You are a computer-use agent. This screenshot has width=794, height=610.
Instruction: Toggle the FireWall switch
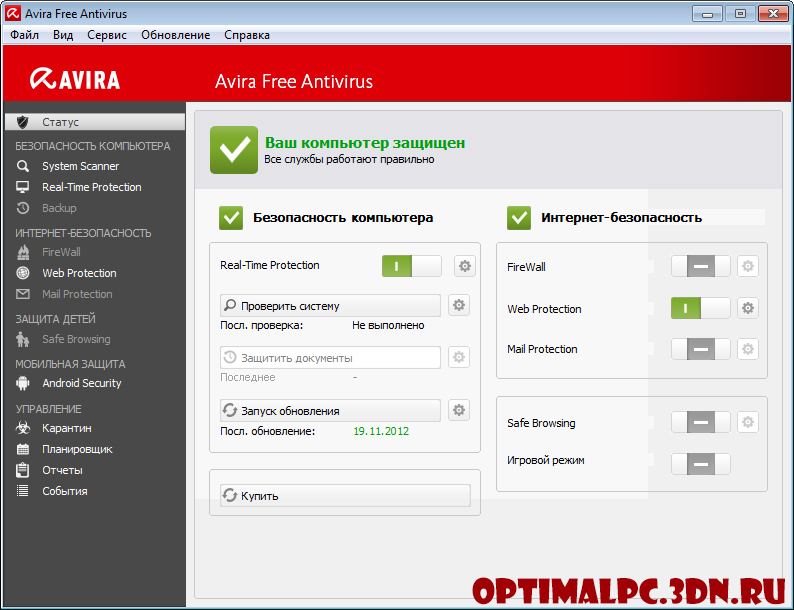701,266
